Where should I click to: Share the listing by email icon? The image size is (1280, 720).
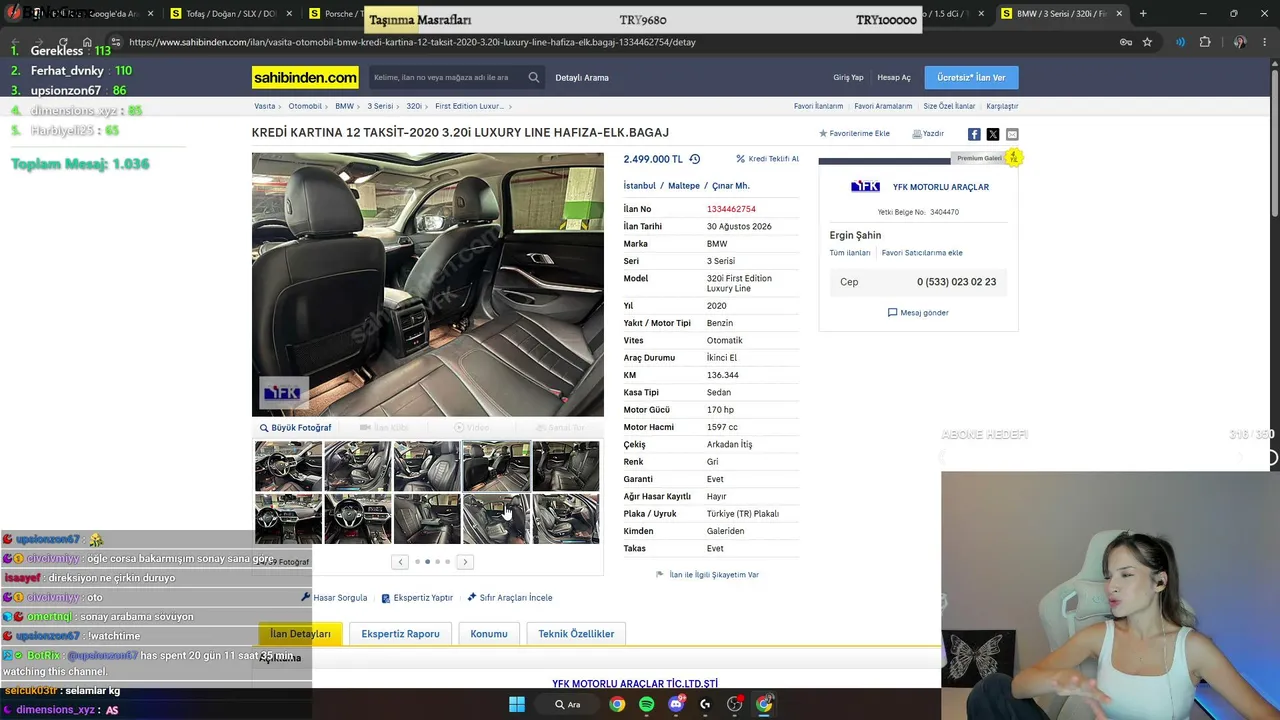tap(1012, 134)
